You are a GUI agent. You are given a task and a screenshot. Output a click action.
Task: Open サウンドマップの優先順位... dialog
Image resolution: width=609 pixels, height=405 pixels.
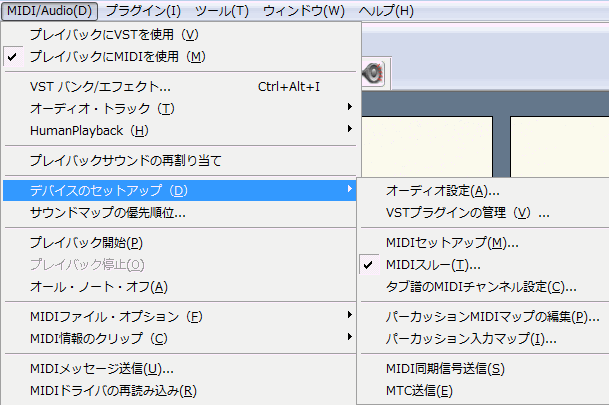(x=179, y=212)
